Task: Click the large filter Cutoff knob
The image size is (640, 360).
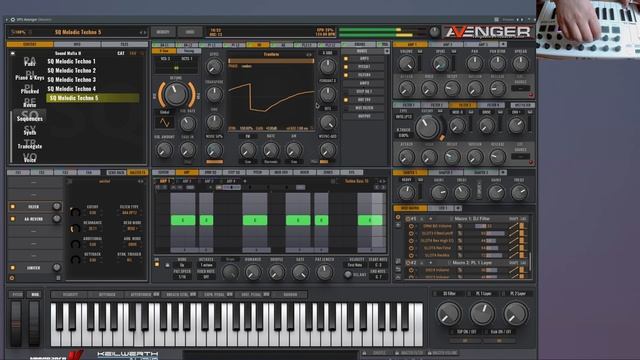Action: (x=427, y=127)
